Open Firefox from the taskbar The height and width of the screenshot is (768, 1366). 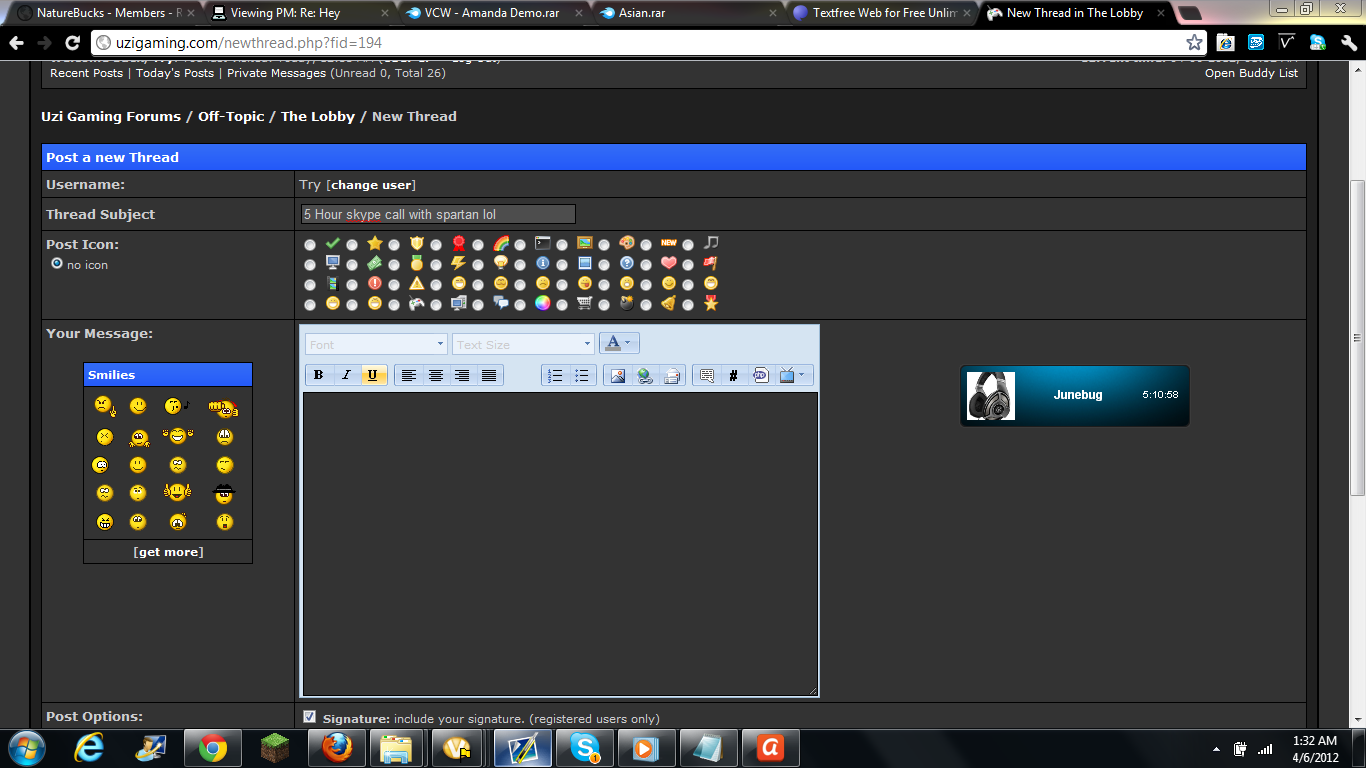pyautogui.click(x=336, y=748)
